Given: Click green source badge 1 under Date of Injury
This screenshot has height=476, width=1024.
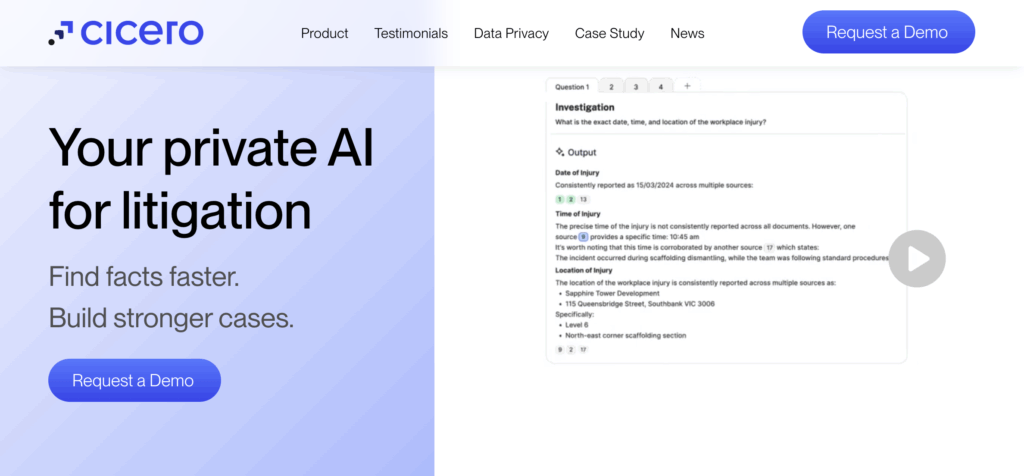Looking at the screenshot, I should pyautogui.click(x=560, y=200).
